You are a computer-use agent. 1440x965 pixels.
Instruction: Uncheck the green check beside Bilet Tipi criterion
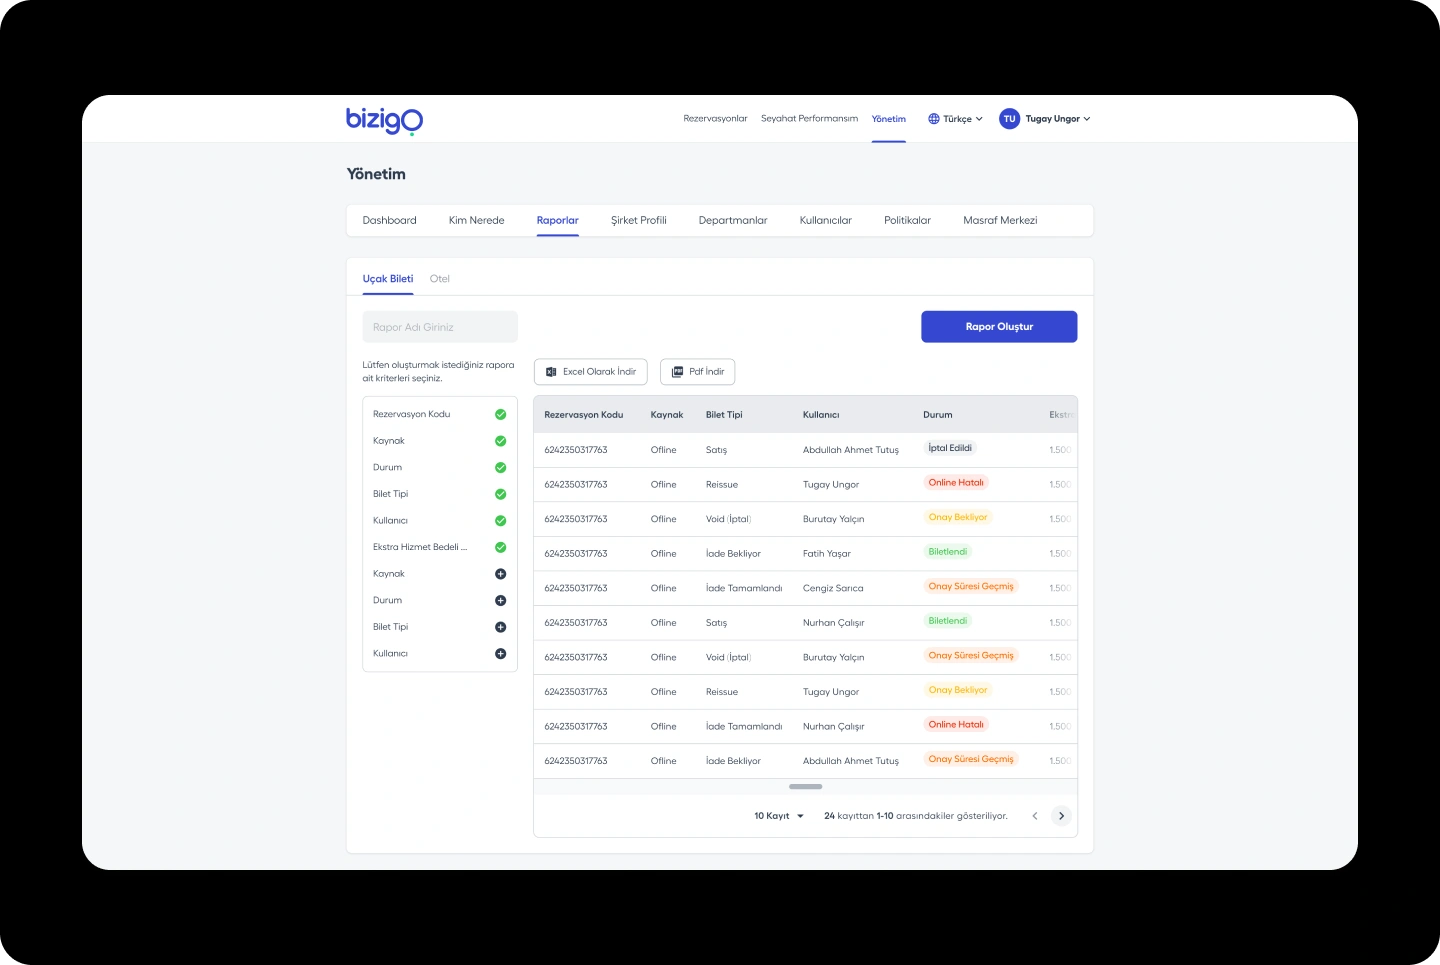[x=501, y=494]
